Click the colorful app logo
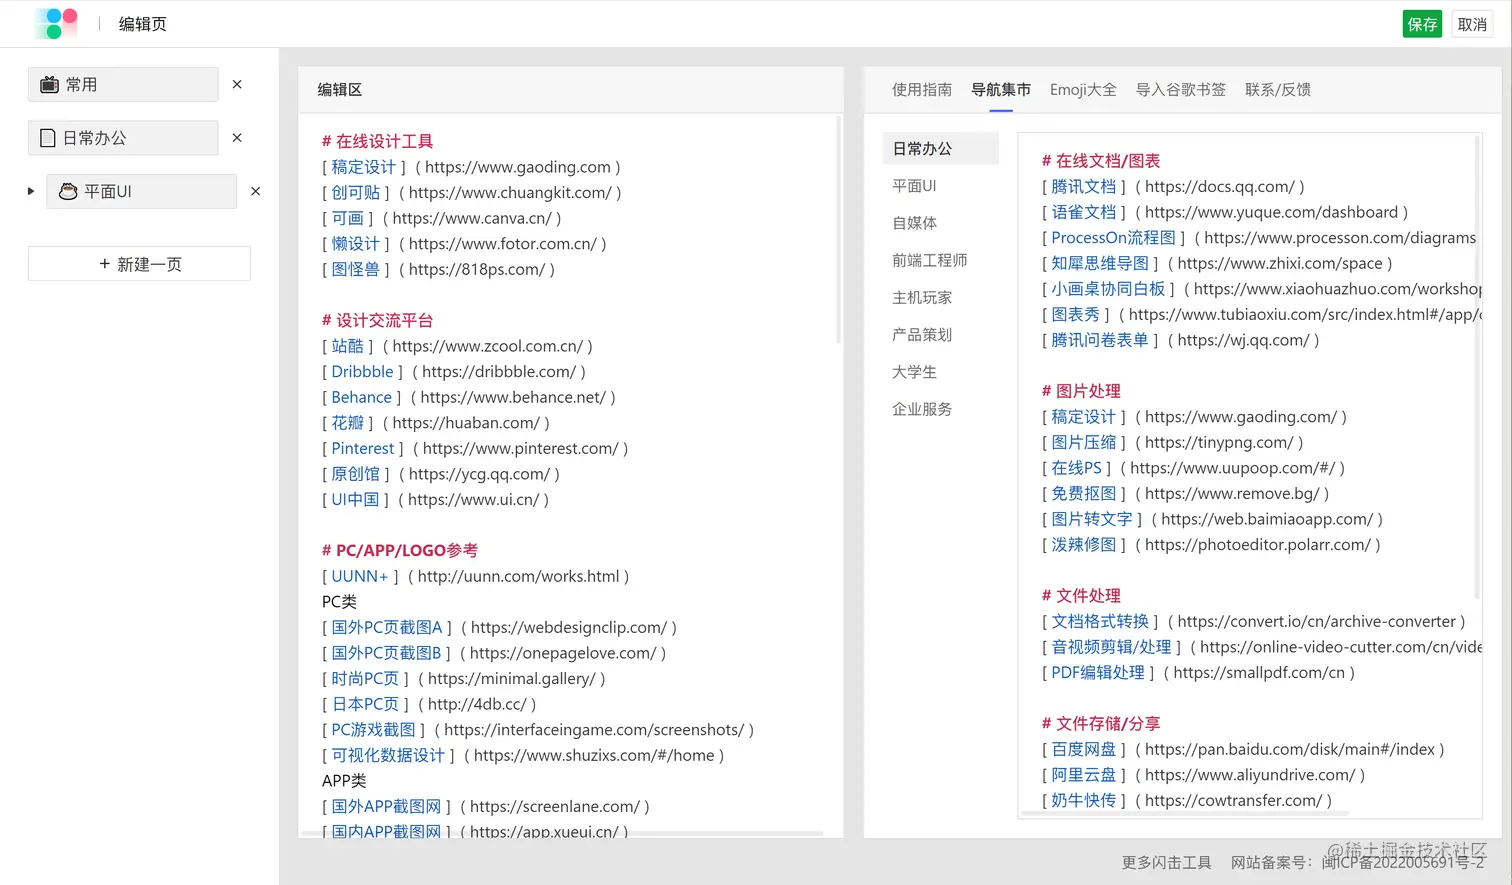This screenshot has width=1512, height=885. 55,23
